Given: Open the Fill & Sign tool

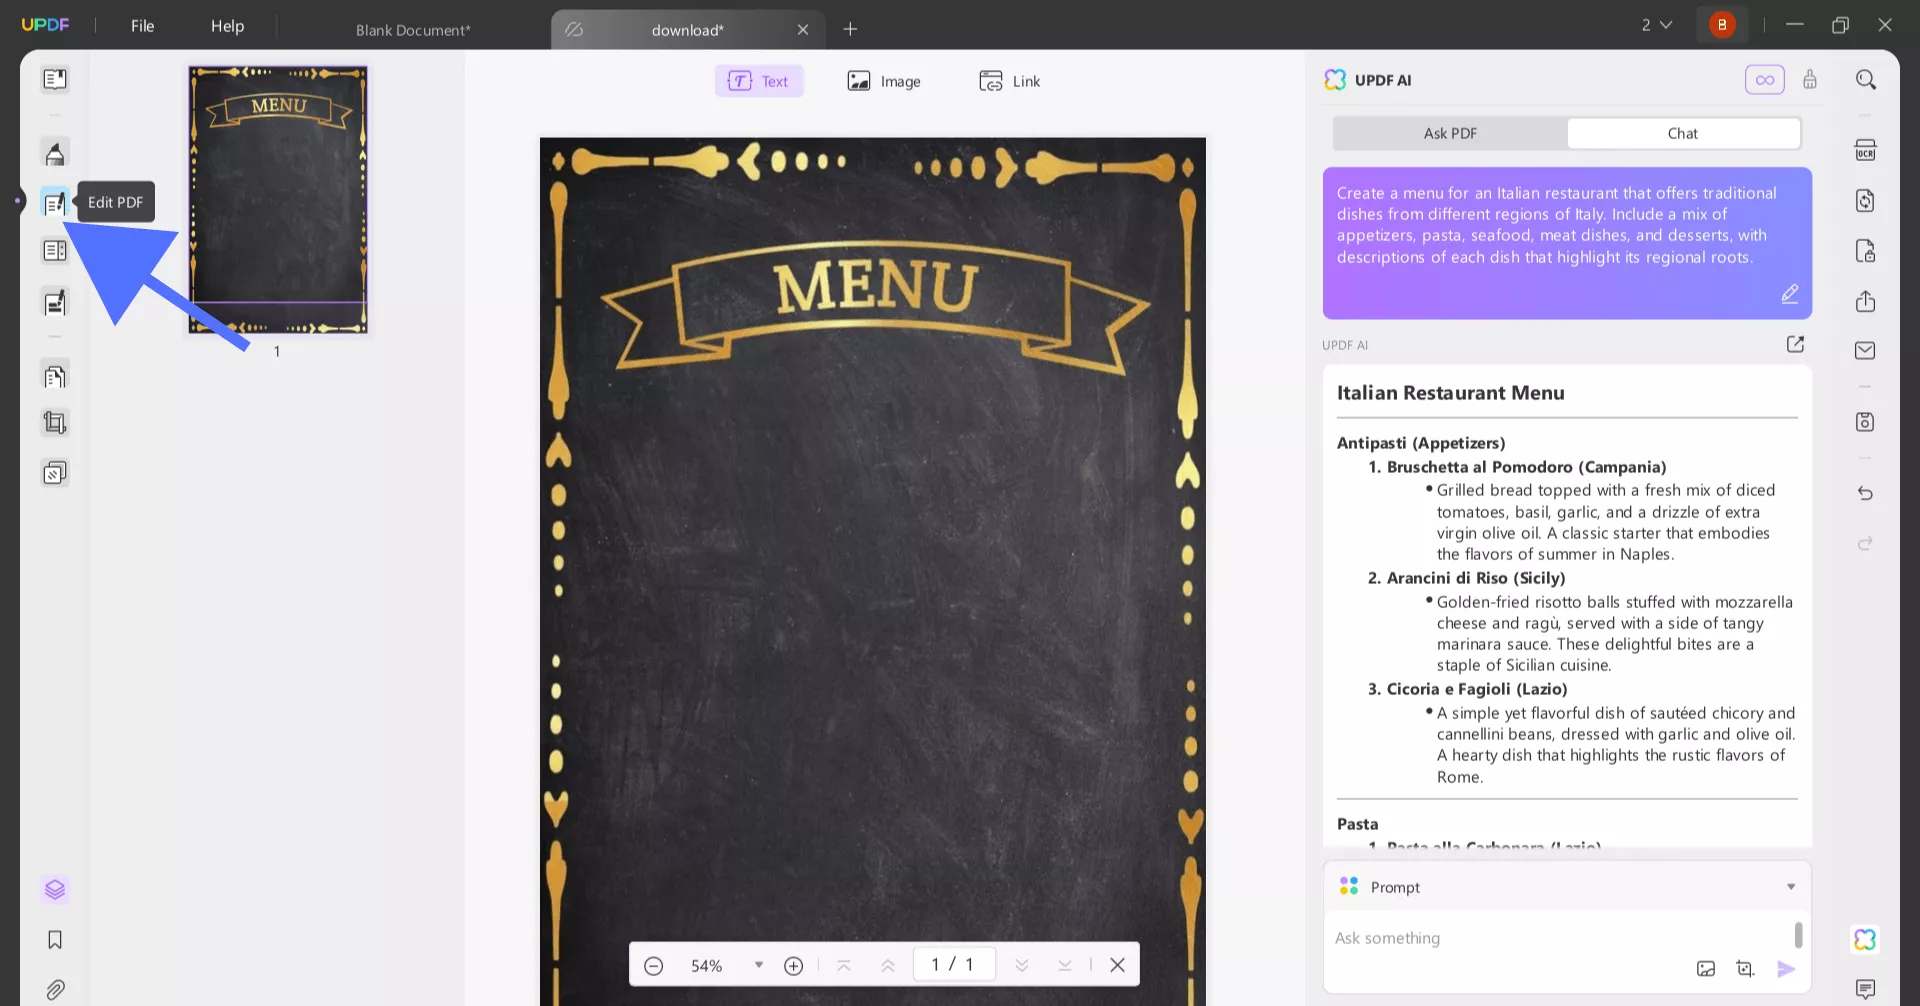Looking at the screenshot, I should point(55,302).
